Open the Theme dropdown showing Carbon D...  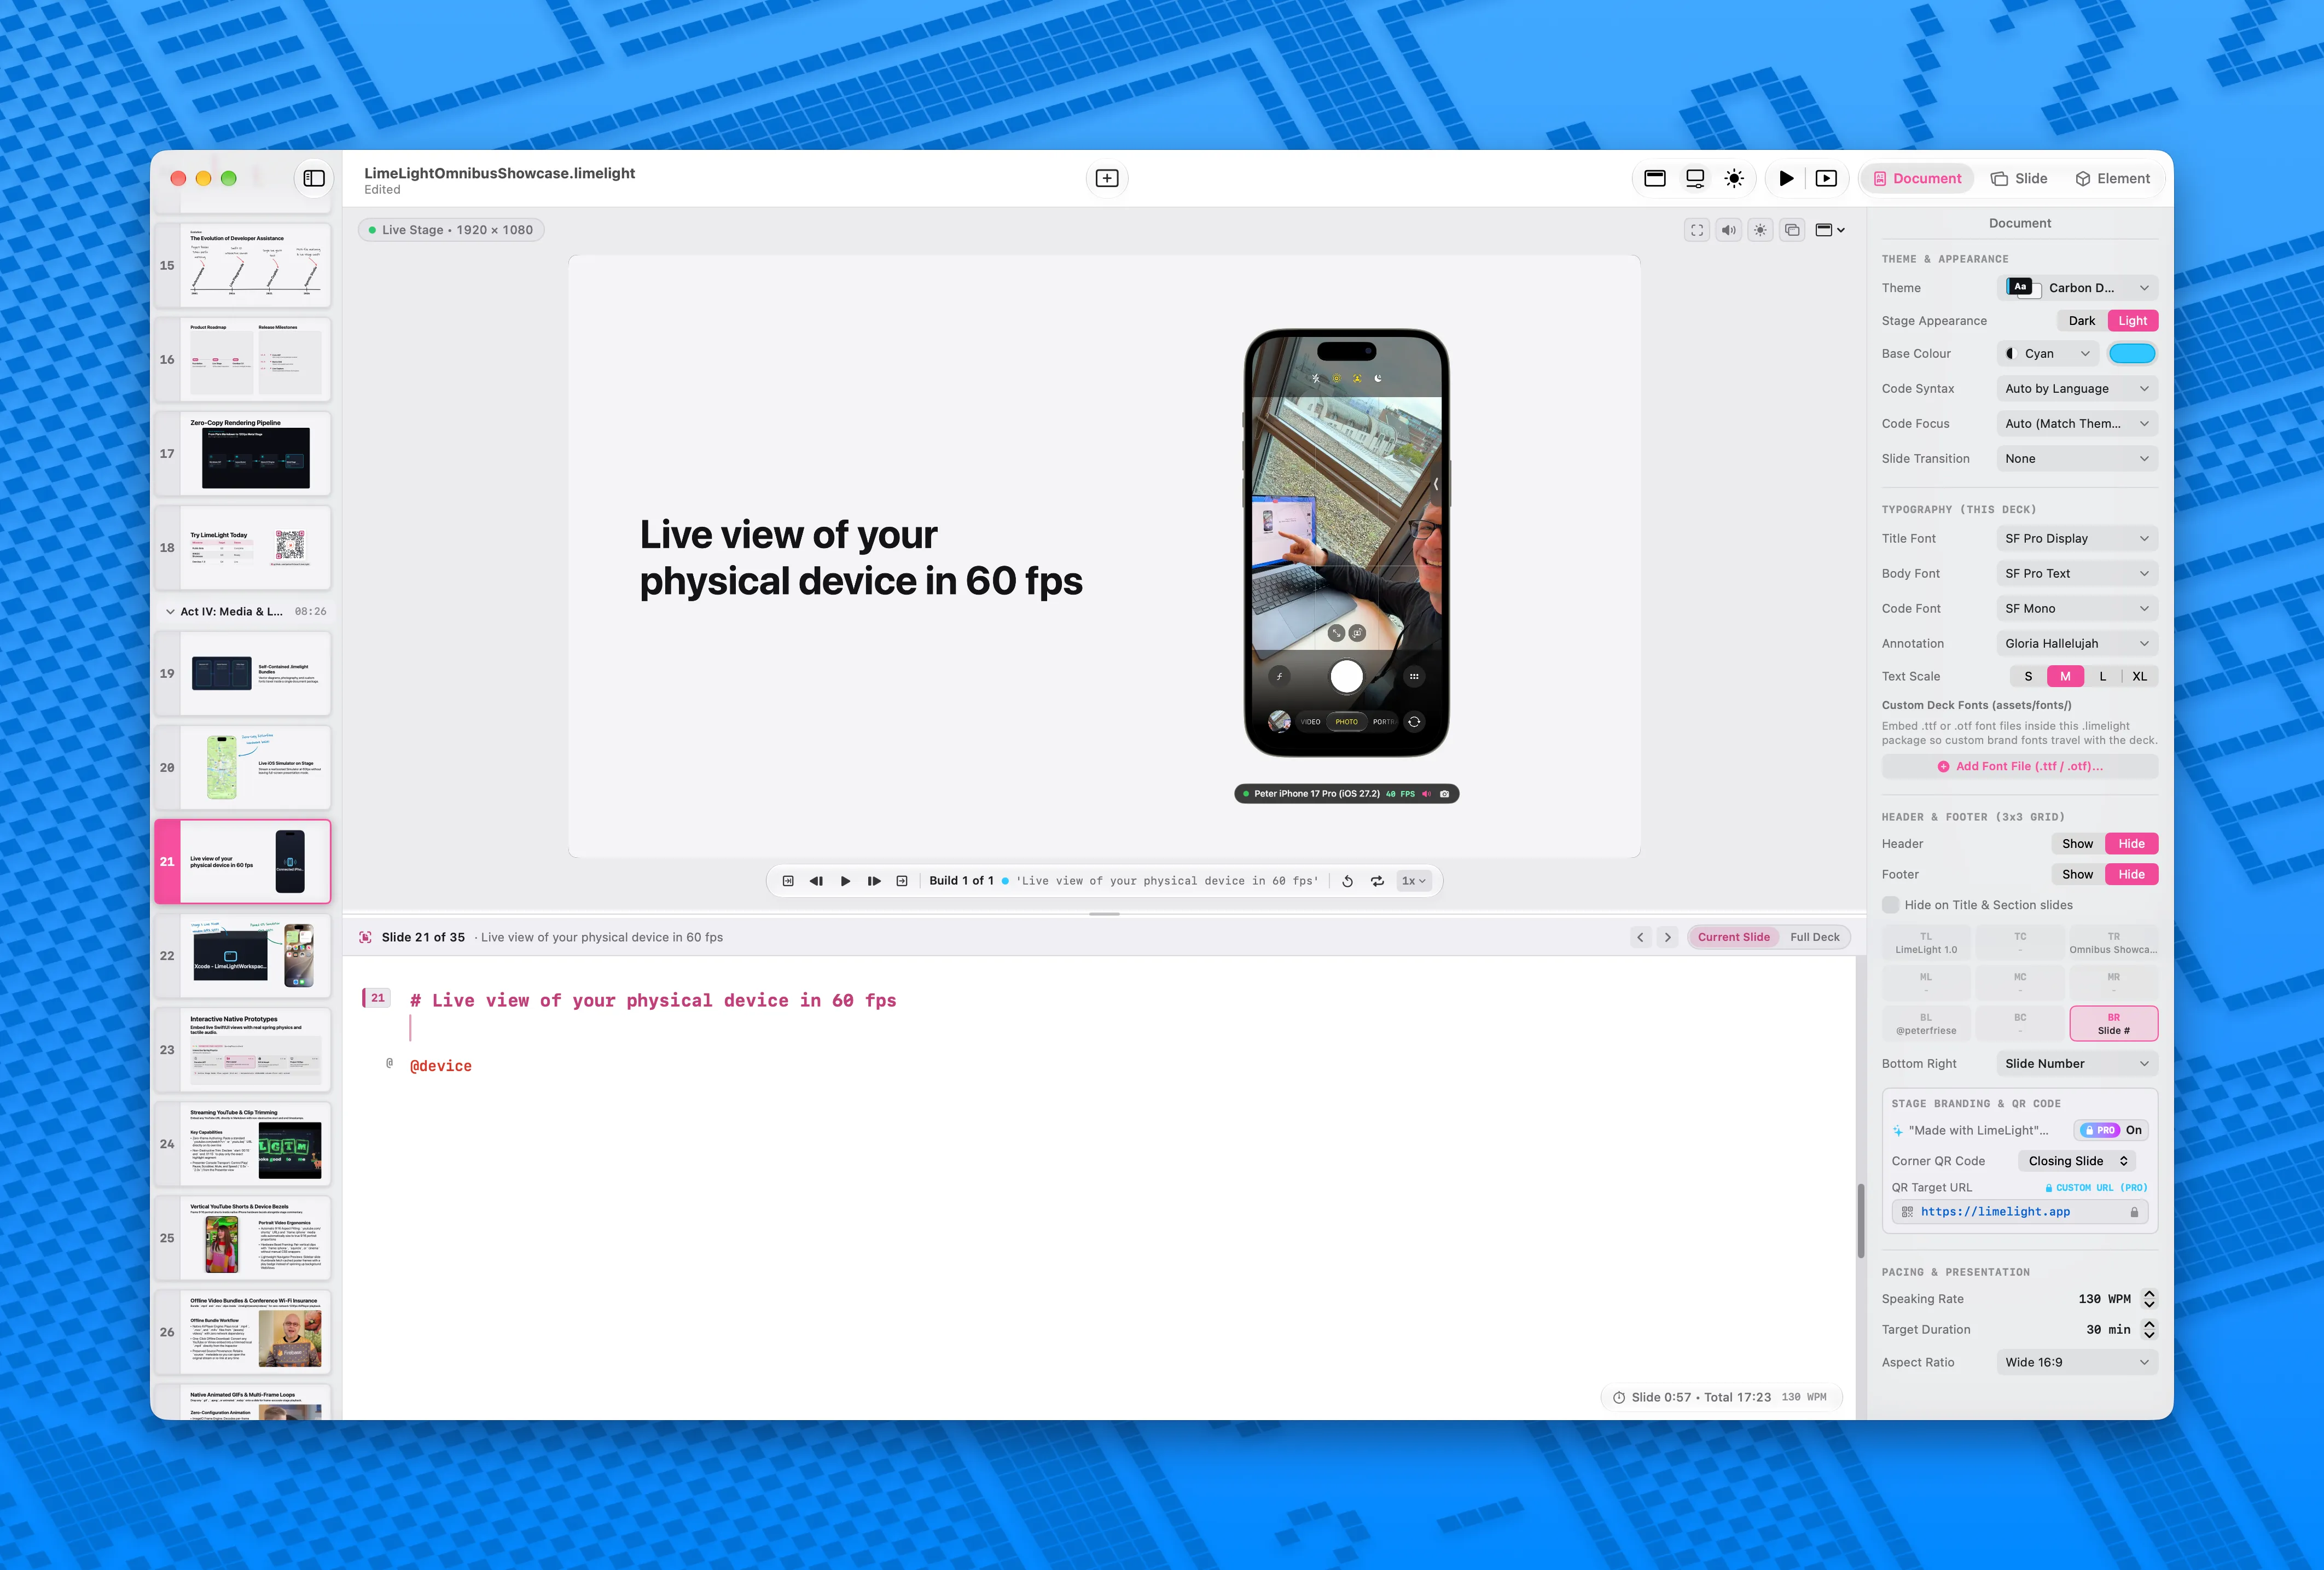click(2077, 288)
